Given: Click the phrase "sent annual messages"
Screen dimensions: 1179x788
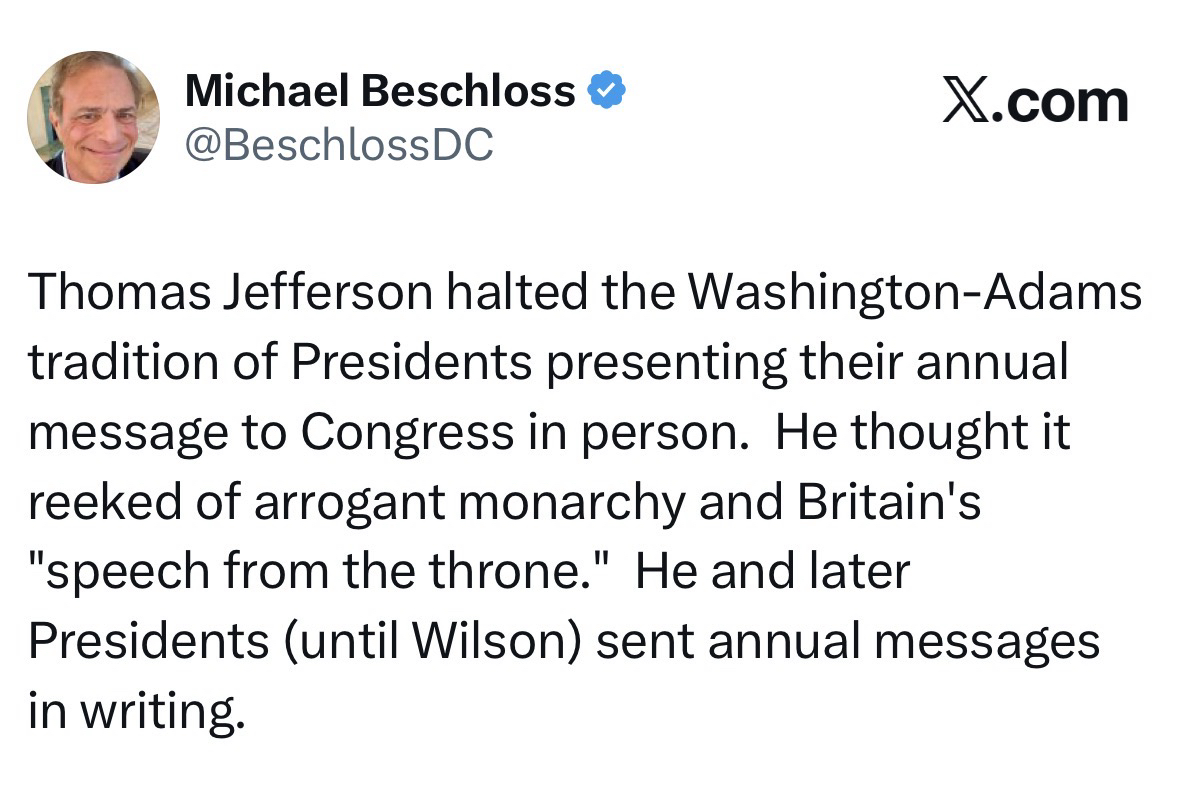Looking at the screenshot, I should click(x=848, y=643).
